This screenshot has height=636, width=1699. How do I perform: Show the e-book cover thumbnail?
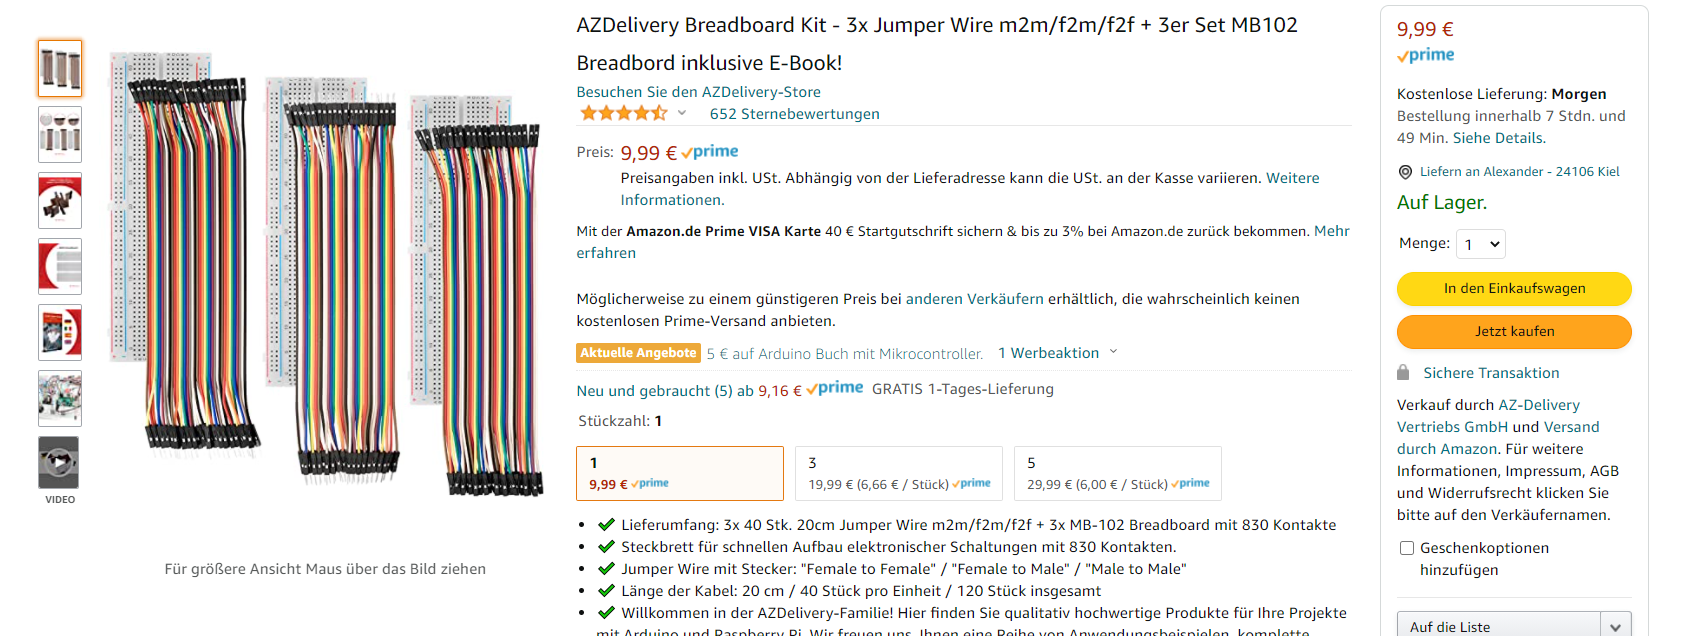(x=60, y=333)
